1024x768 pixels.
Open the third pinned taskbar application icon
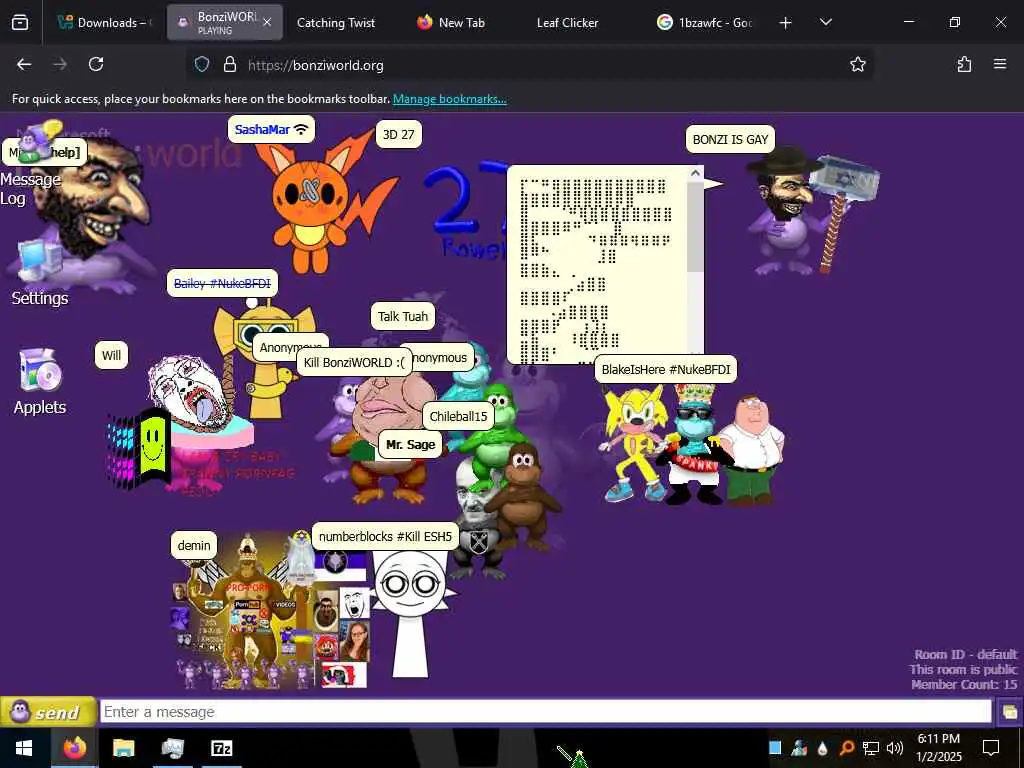[x=172, y=748]
